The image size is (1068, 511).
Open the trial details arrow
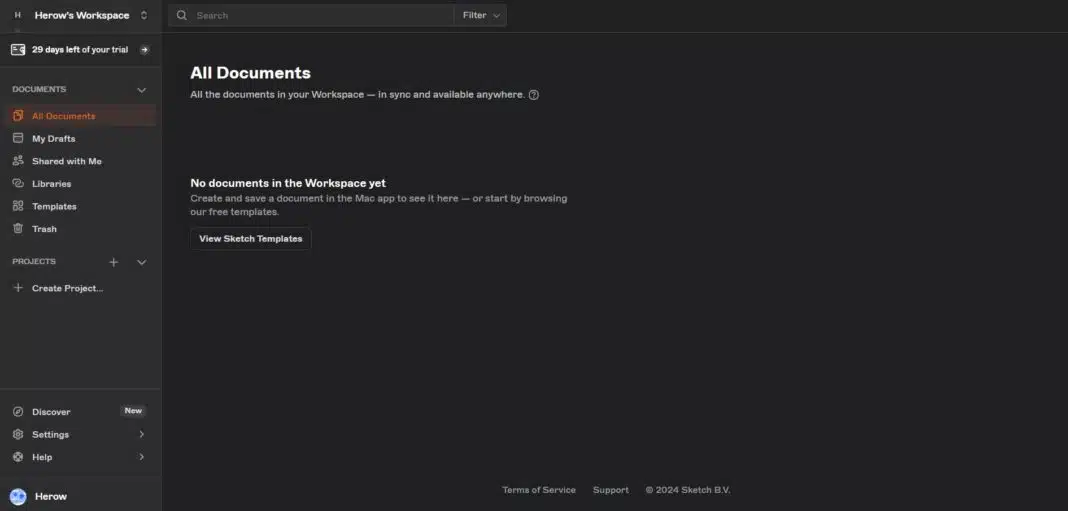pyautogui.click(x=145, y=49)
